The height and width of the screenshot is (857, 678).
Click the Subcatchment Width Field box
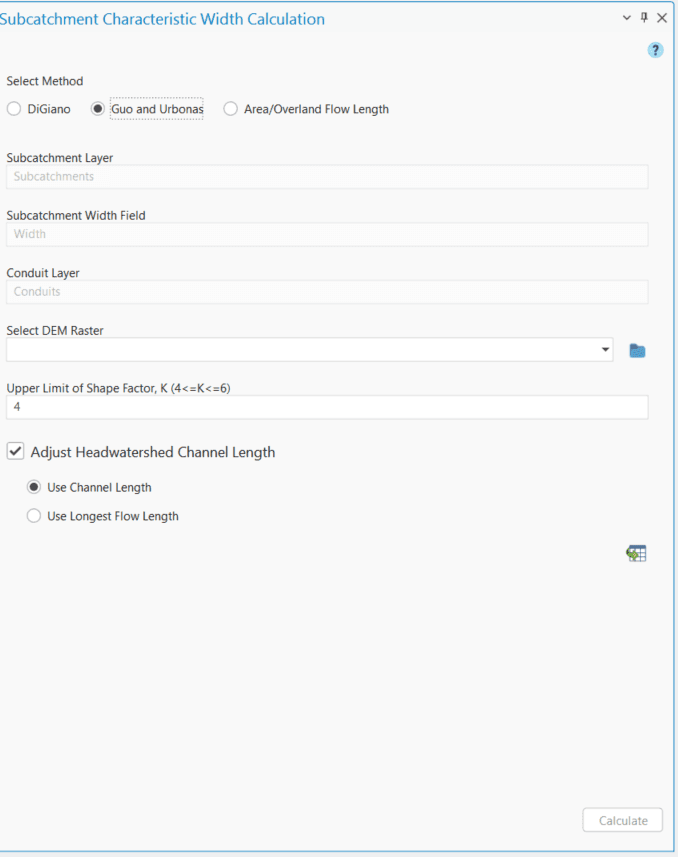coord(300,234)
